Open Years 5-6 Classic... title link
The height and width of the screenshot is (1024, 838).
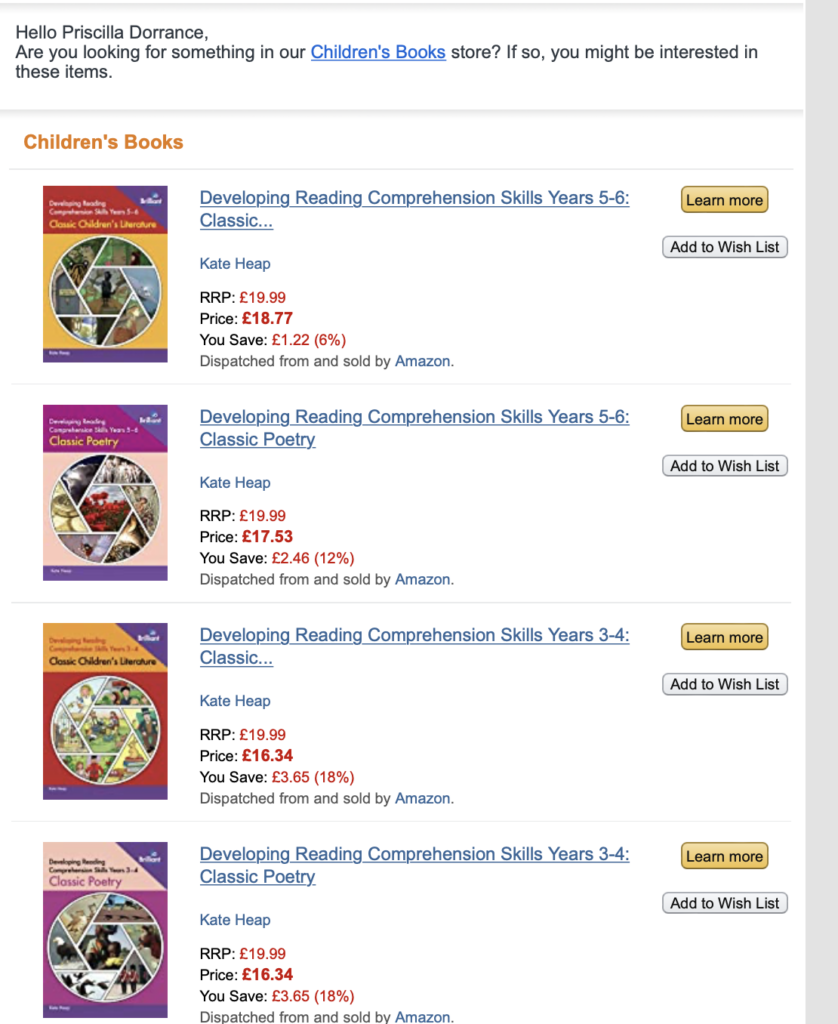coord(414,209)
